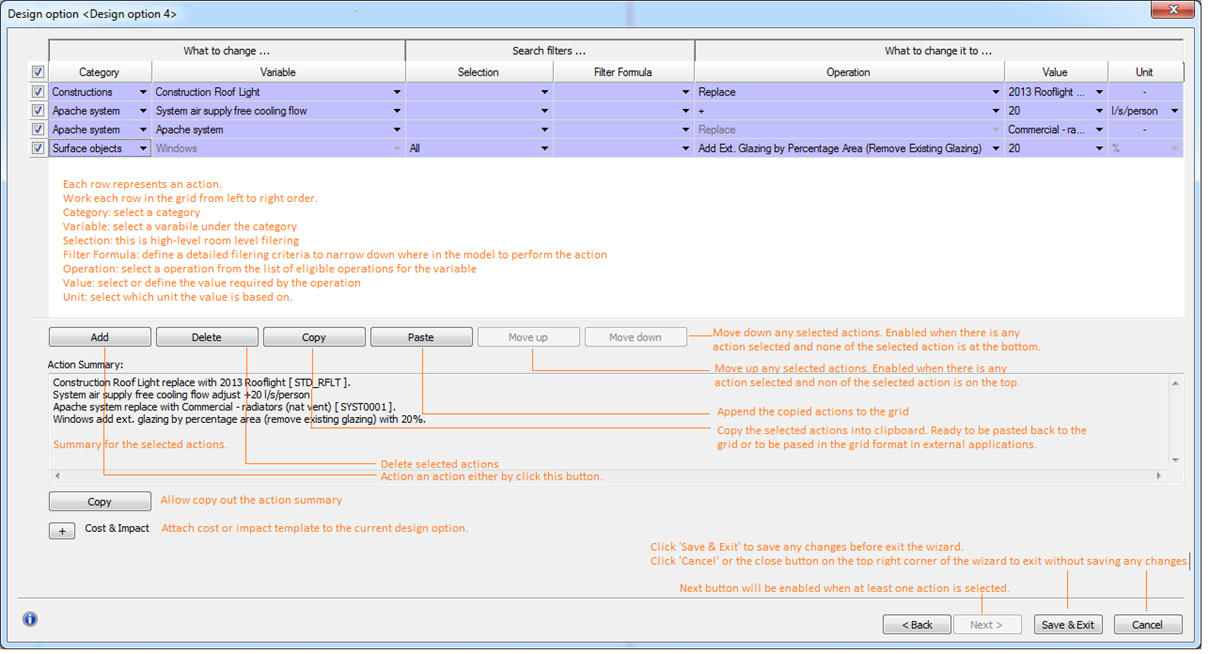This screenshot has height=654, width=1210.
Task: Click the blue info icon
Action: (x=30, y=619)
